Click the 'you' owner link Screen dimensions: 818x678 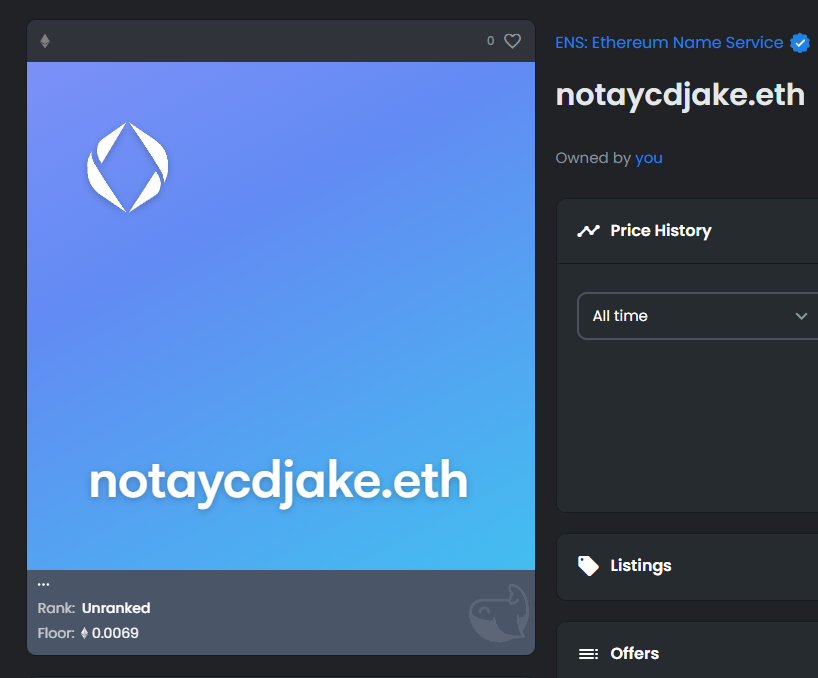[x=649, y=158]
